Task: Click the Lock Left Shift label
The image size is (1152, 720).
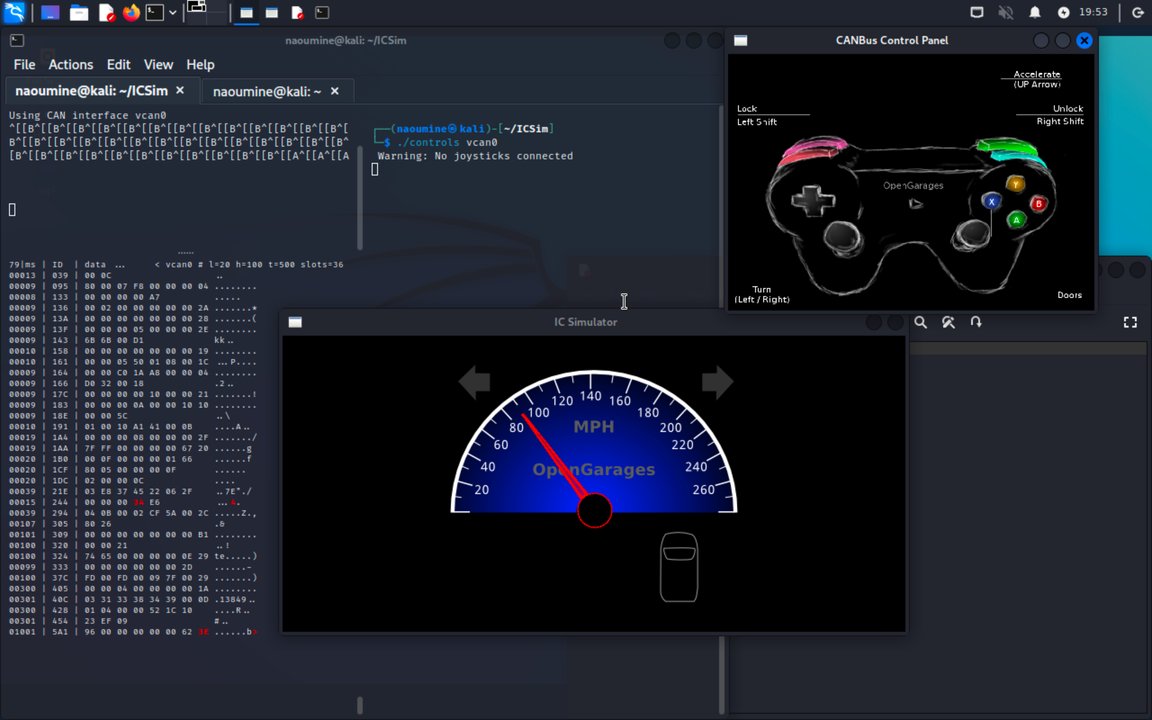Action: click(757, 115)
